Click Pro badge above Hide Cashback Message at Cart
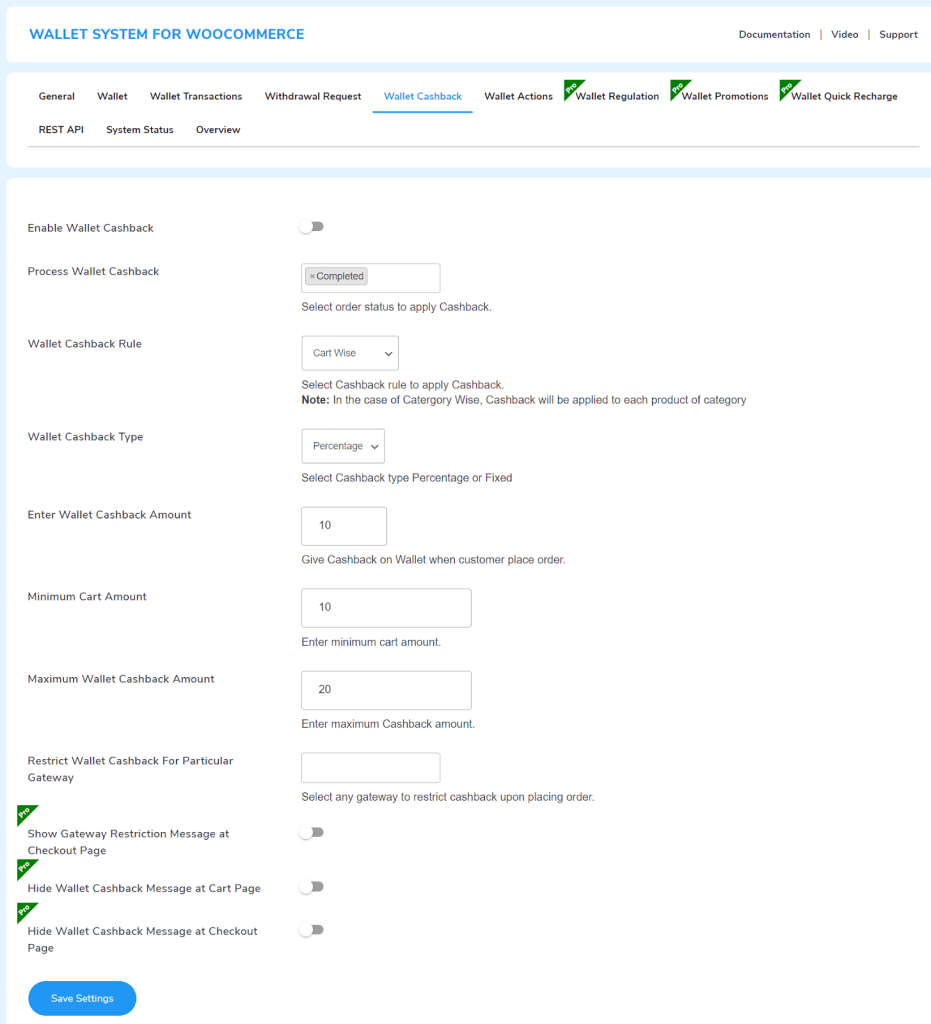This screenshot has width=931, height=1024. click(26, 869)
